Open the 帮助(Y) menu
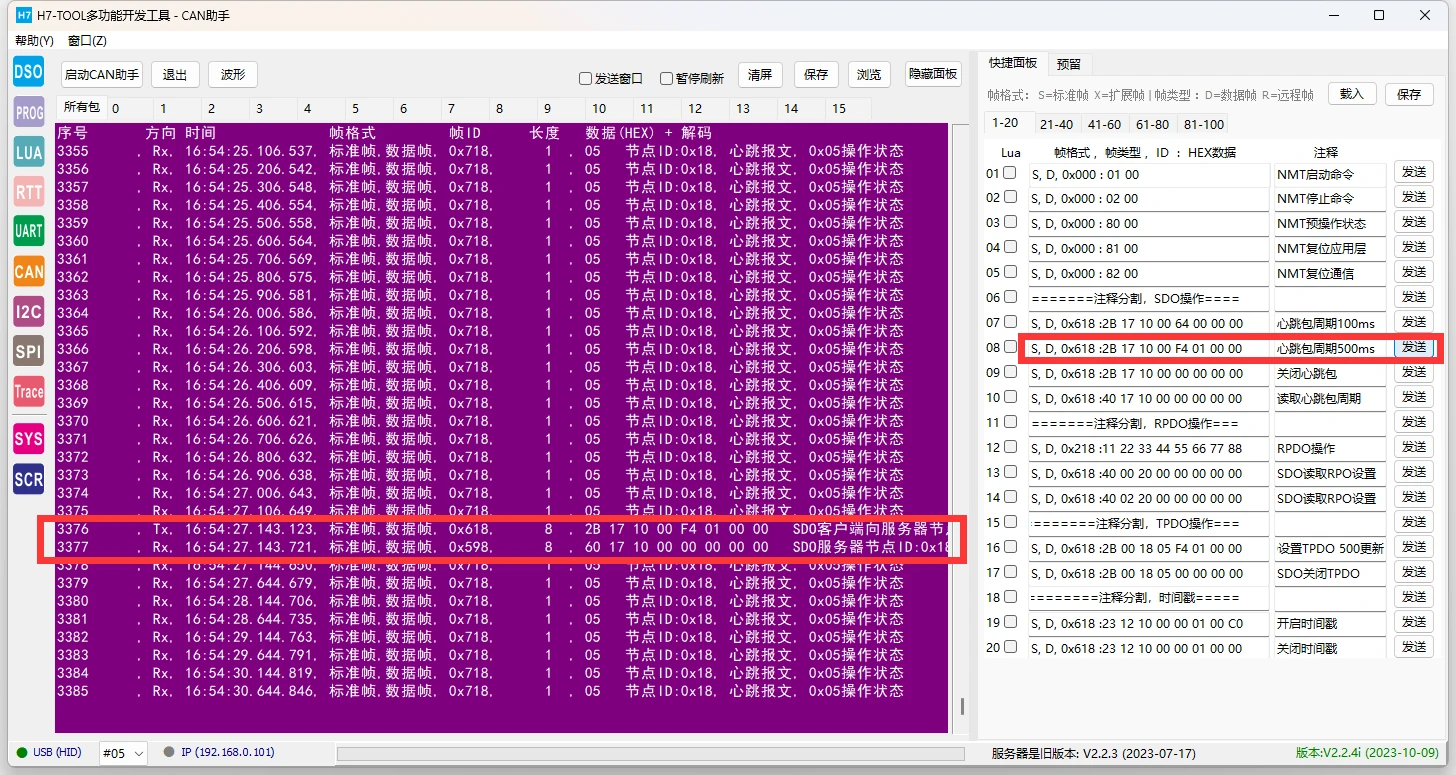Viewport: 1456px width, 775px height. click(34, 41)
